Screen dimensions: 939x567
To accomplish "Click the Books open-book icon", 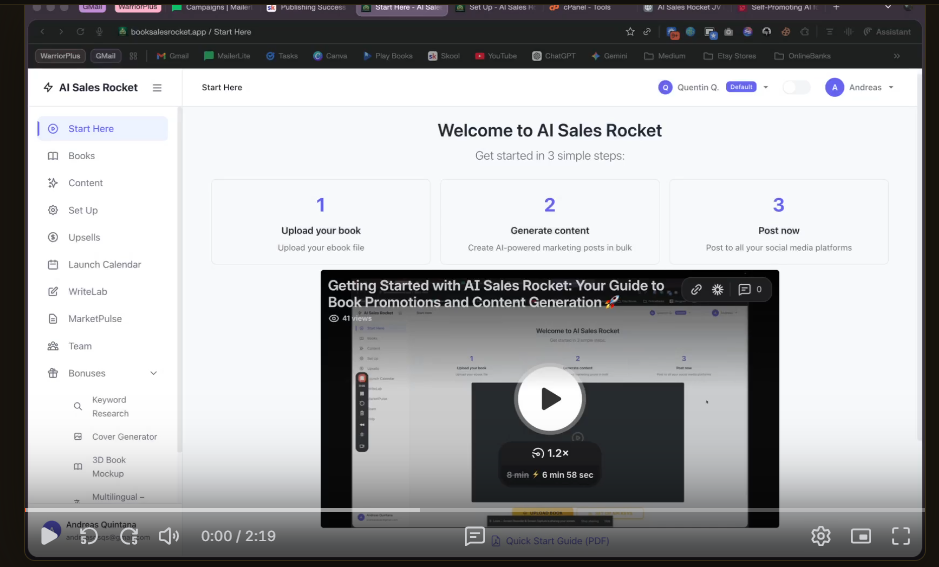I will coord(53,156).
